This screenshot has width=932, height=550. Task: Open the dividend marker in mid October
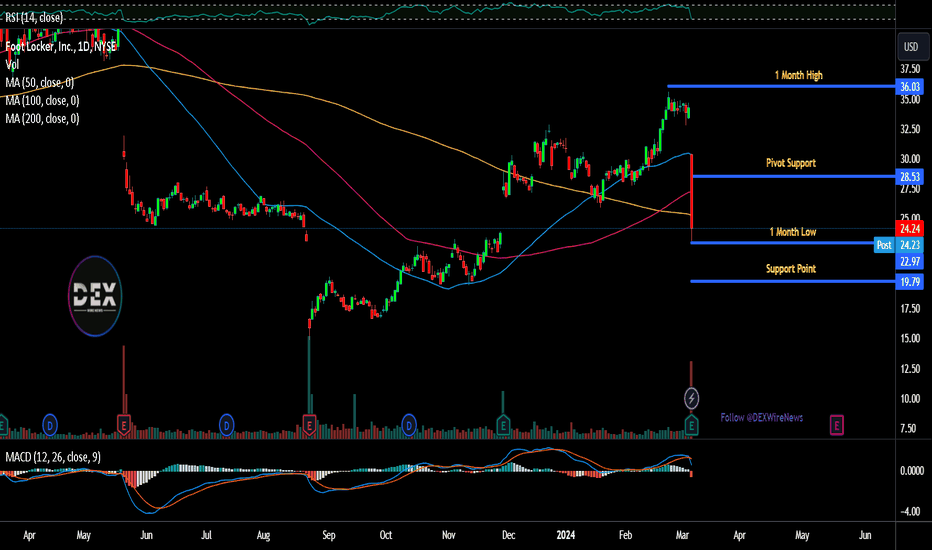(409, 425)
